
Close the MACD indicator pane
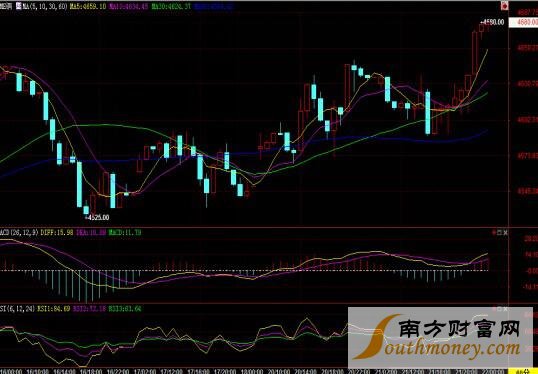pos(505,232)
